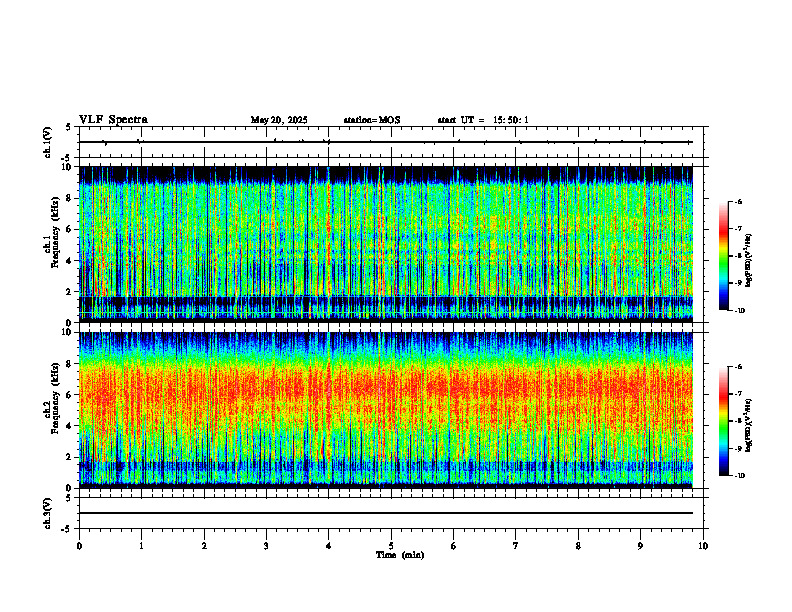Click time axis tick label "2"
This screenshot has height=612, width=792.
204,546
